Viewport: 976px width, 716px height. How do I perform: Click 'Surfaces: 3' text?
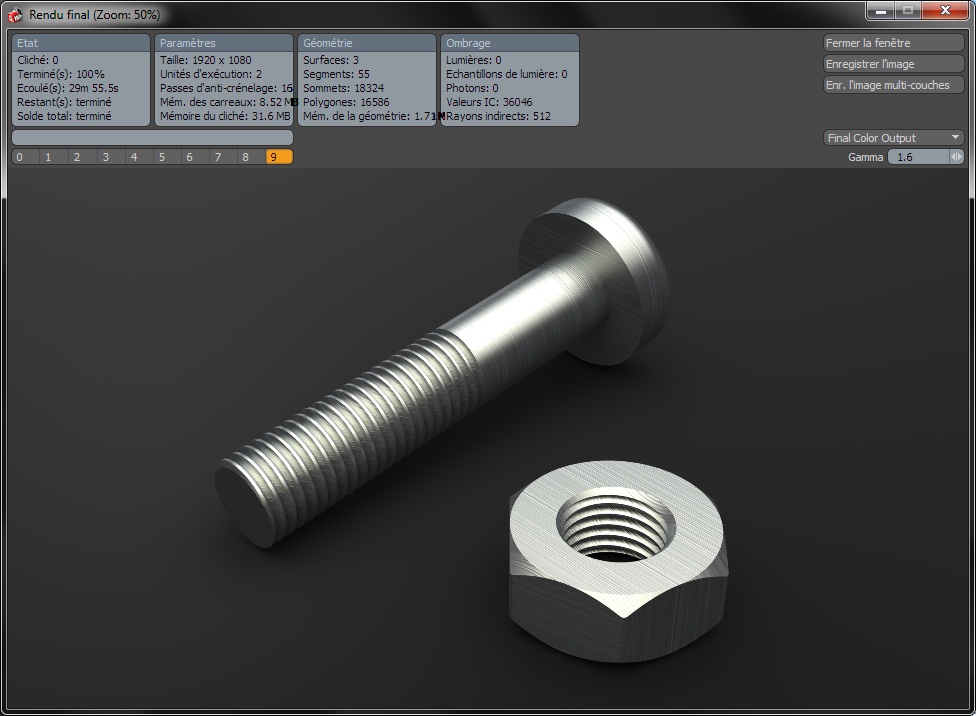[x=331, y=60]
